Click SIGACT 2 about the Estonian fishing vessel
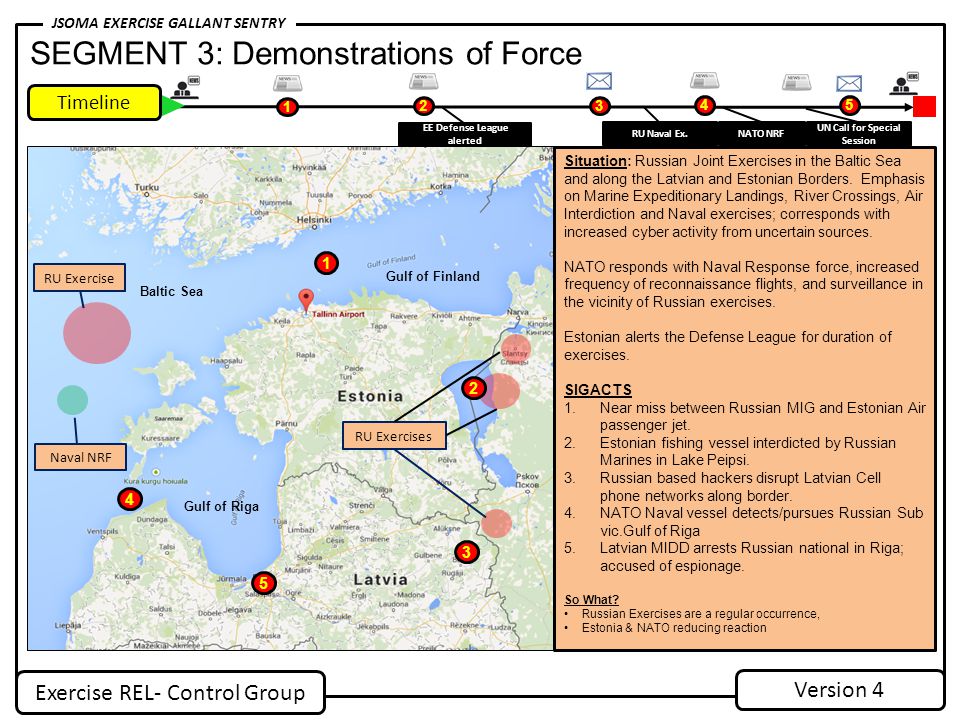This screenshot has width=960, height=720. [730, 451]
